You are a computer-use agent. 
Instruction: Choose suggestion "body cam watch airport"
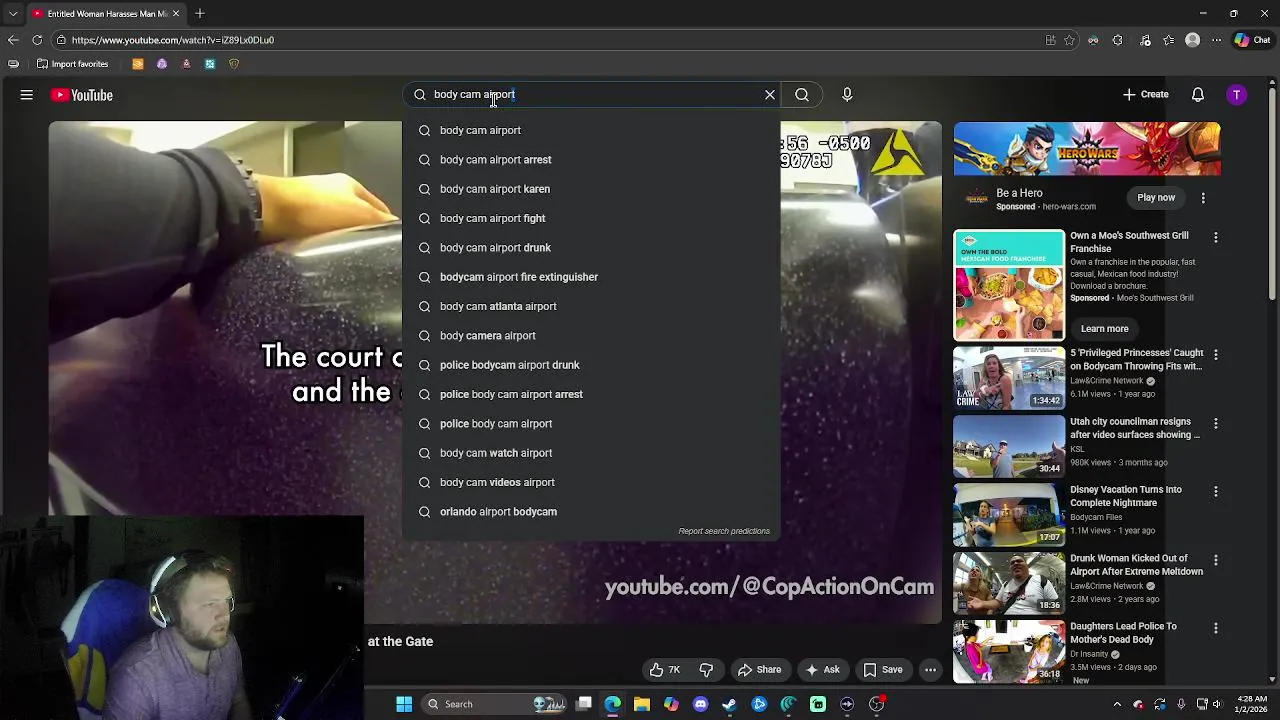click(591, 453)
